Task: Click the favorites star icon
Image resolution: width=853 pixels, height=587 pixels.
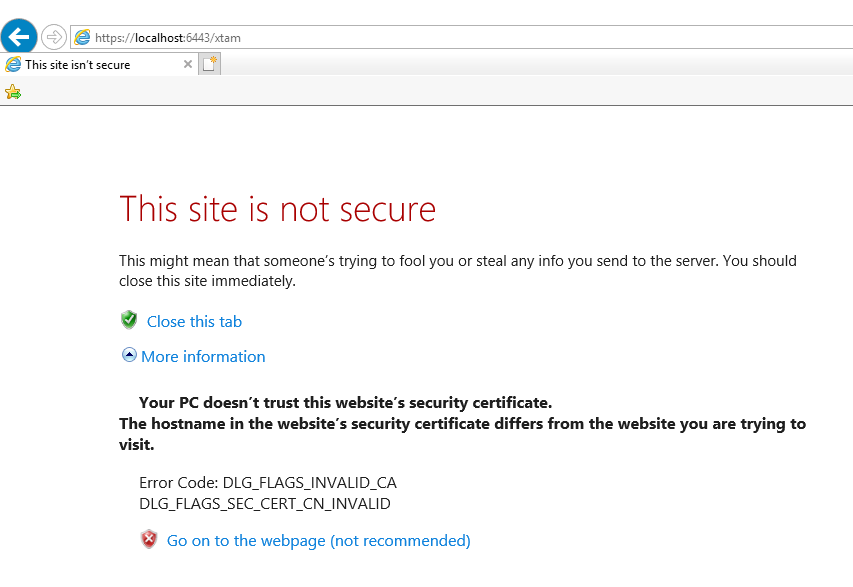Action: (x=13, y=91)
